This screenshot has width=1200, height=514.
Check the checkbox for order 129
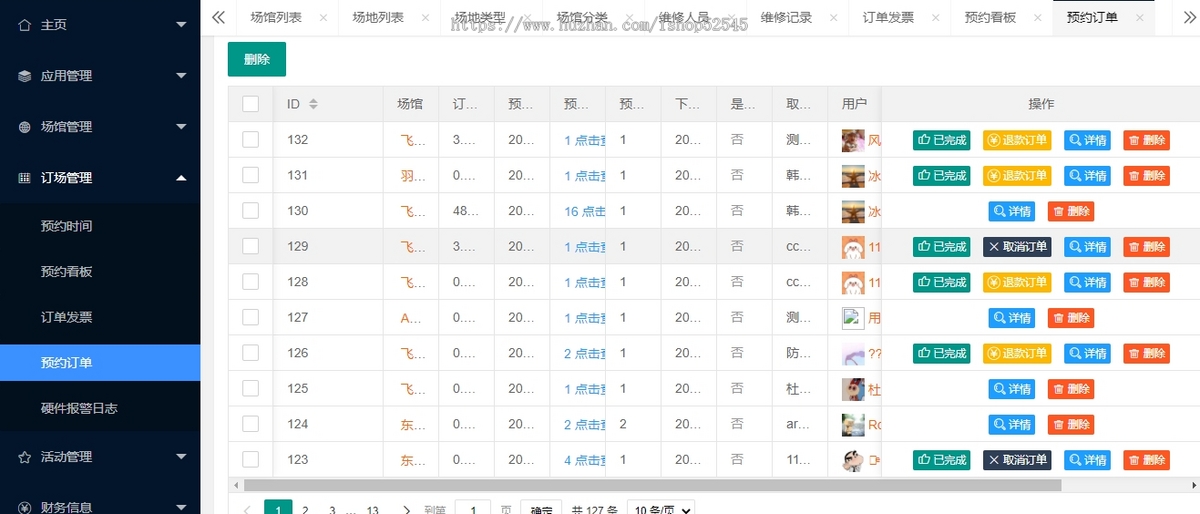250,246
